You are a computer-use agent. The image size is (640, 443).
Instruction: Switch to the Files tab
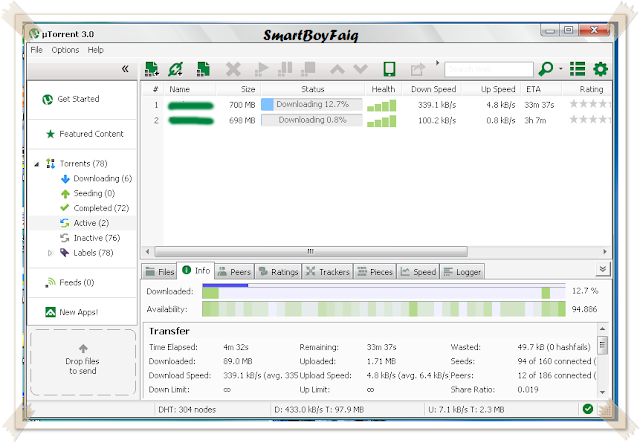click(160, 272)
